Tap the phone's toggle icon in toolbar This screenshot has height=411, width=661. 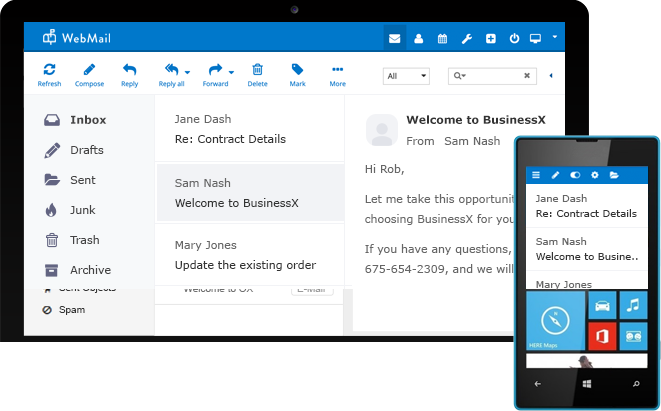pos(575,174)
